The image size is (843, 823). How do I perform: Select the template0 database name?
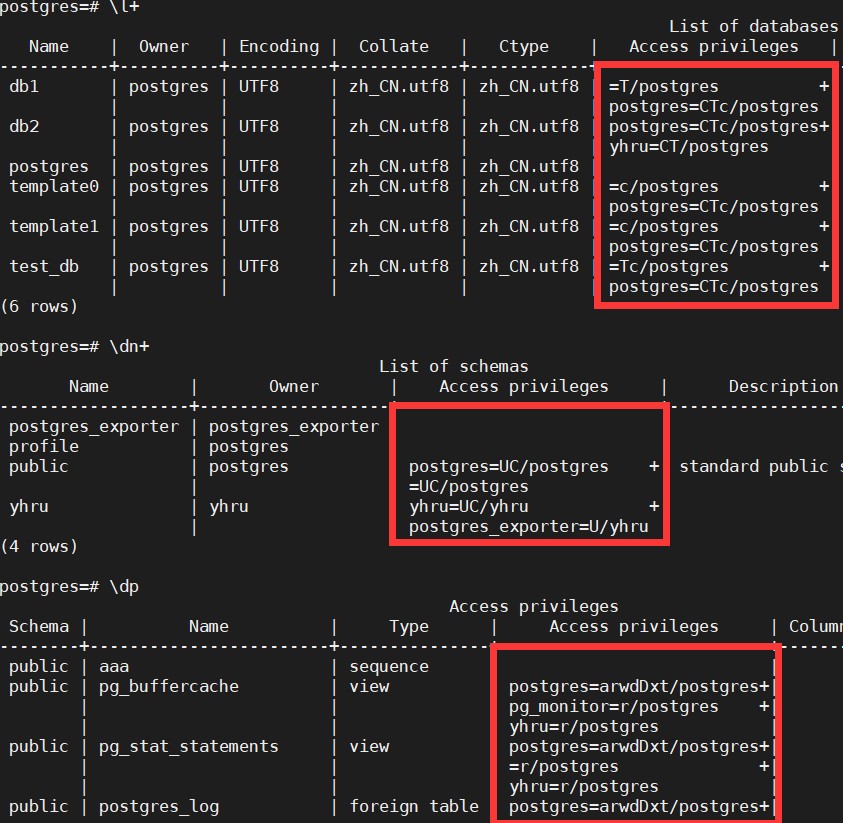pos(49,186)
